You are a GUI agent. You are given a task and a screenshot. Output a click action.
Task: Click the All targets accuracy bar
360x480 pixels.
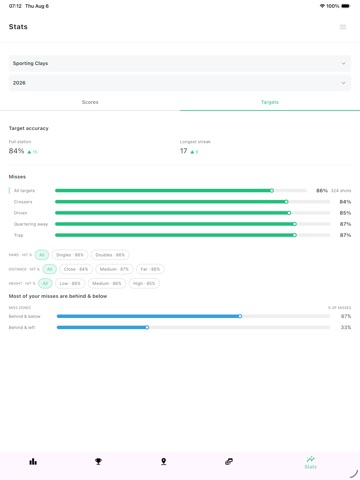pyautogui.click(x=181, y=191)
